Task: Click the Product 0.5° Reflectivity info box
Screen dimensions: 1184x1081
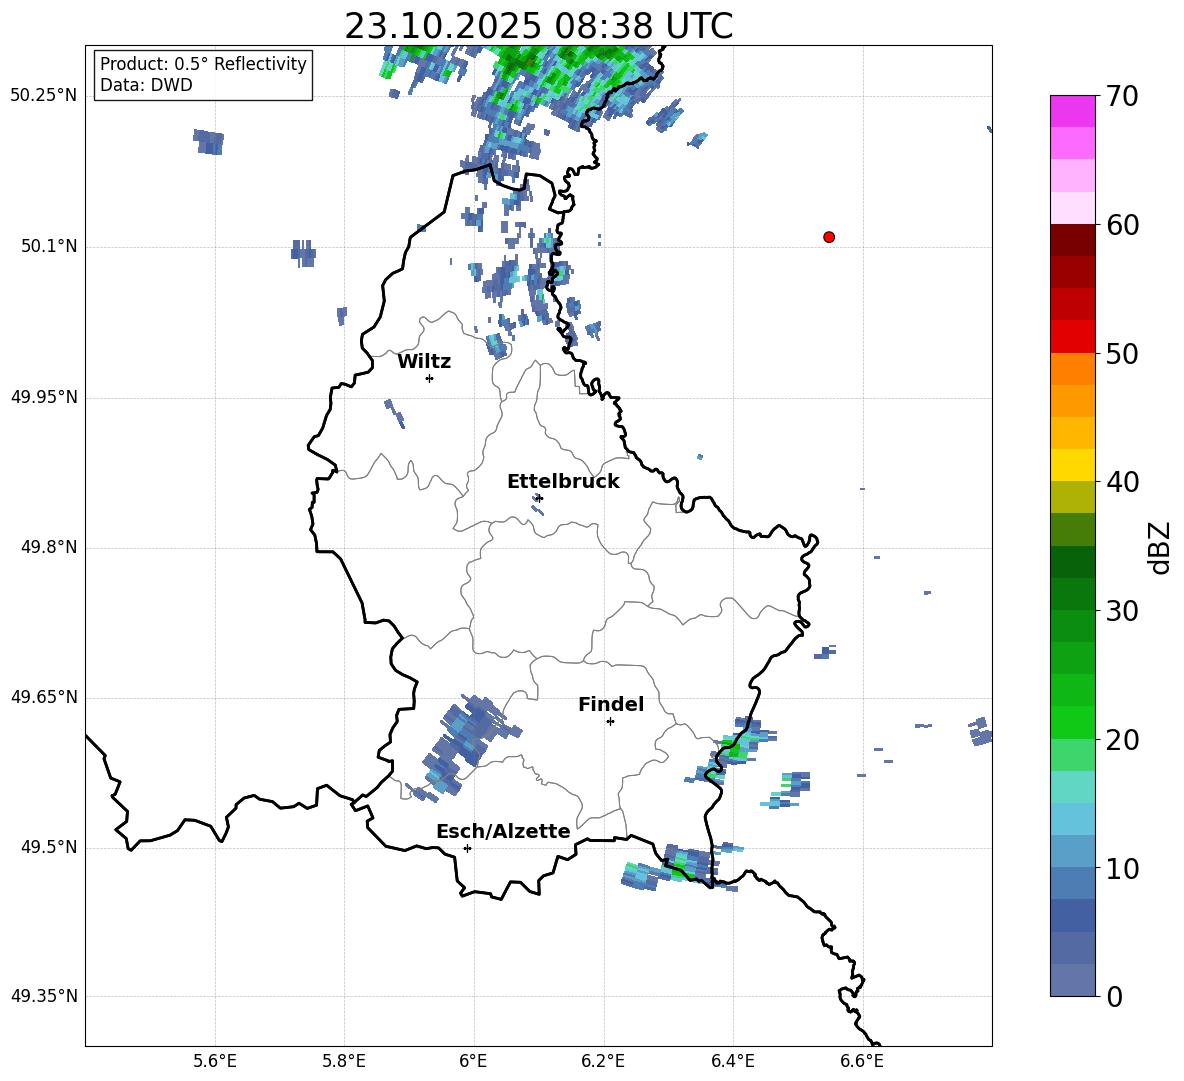Action: [203, 75]
